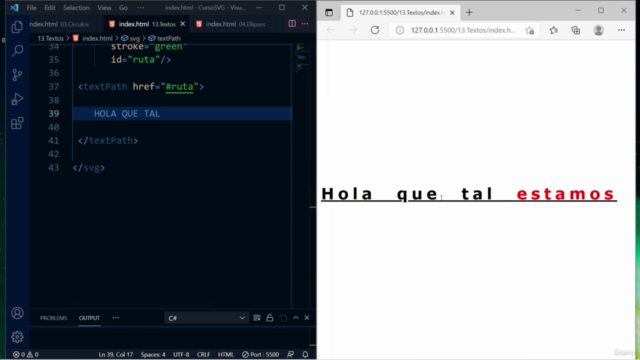Click Port : 5500 Live Server button
The width and height of the screenshot is (640, 360).
pyautogui.click(x=260, y=354)
